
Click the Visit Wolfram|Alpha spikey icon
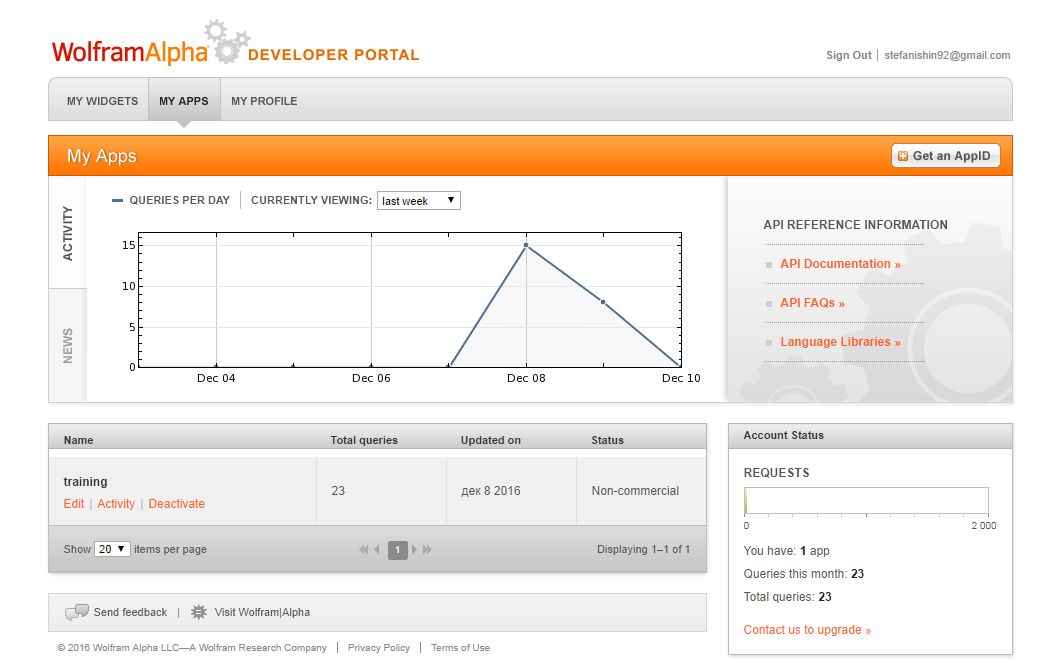pos(199,612)
